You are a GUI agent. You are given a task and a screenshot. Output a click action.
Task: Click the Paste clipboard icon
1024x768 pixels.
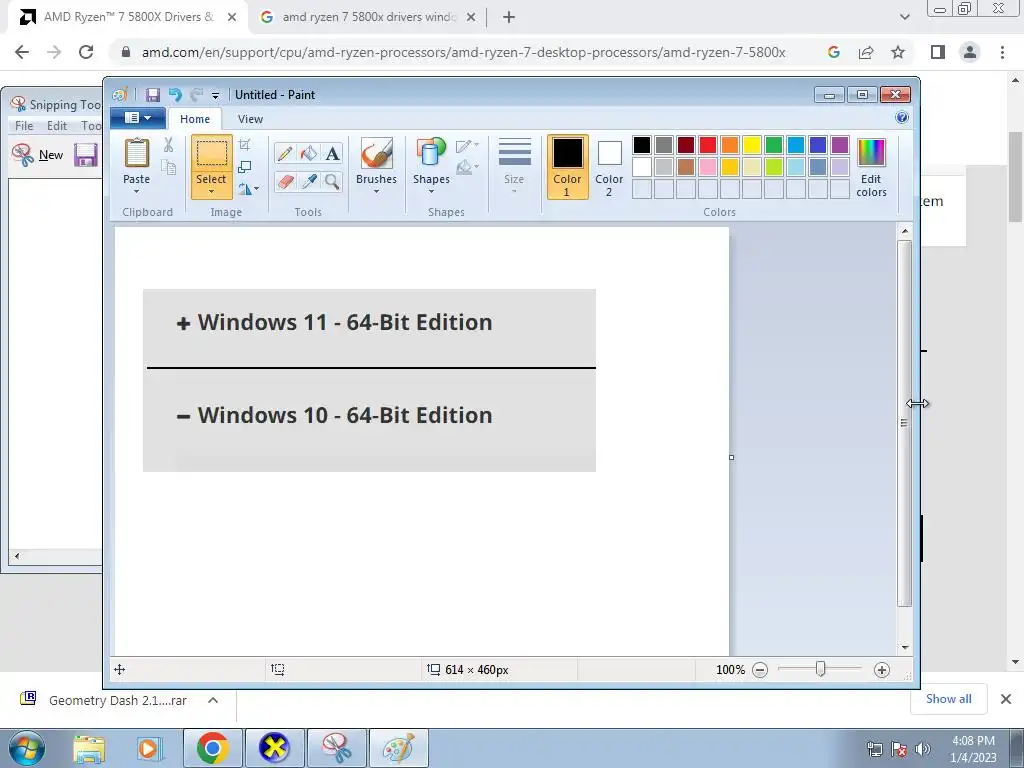(136, 154)
